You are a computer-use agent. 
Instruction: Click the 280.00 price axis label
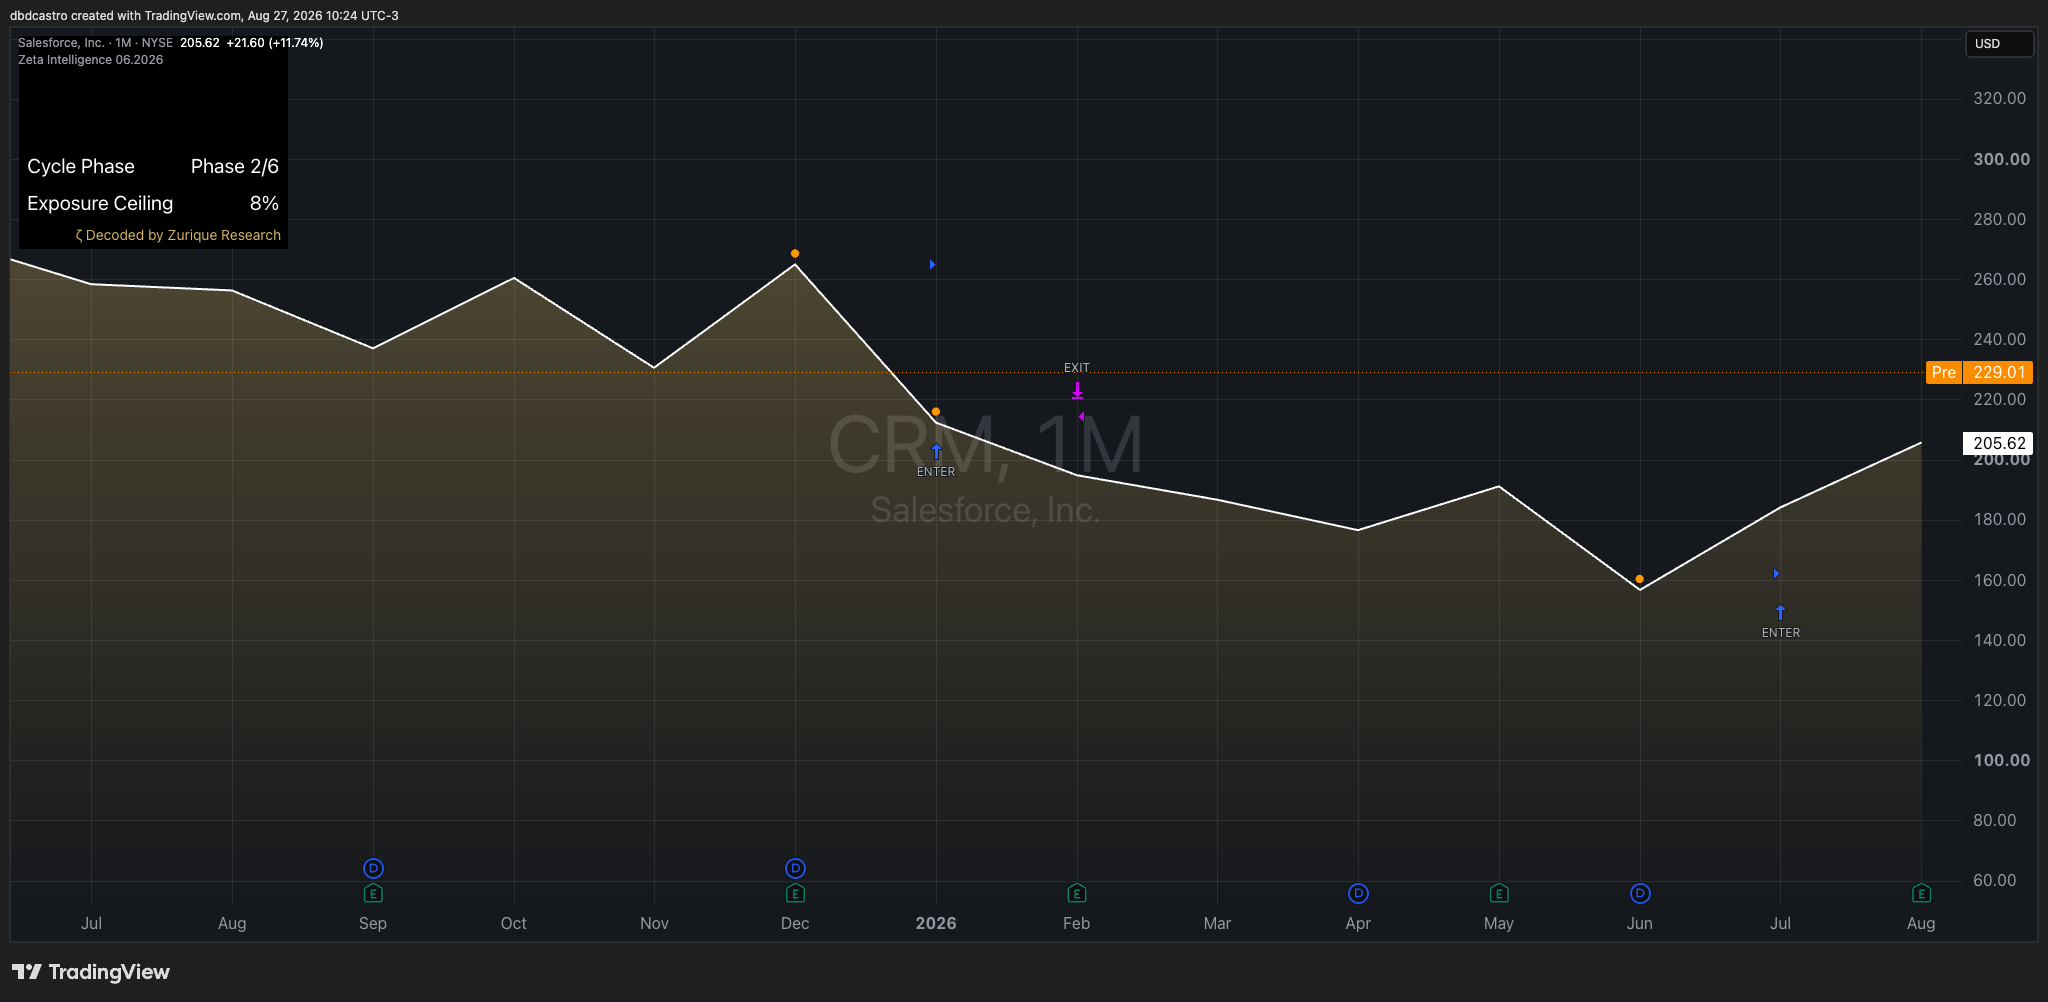click(x=2000, y=219)
